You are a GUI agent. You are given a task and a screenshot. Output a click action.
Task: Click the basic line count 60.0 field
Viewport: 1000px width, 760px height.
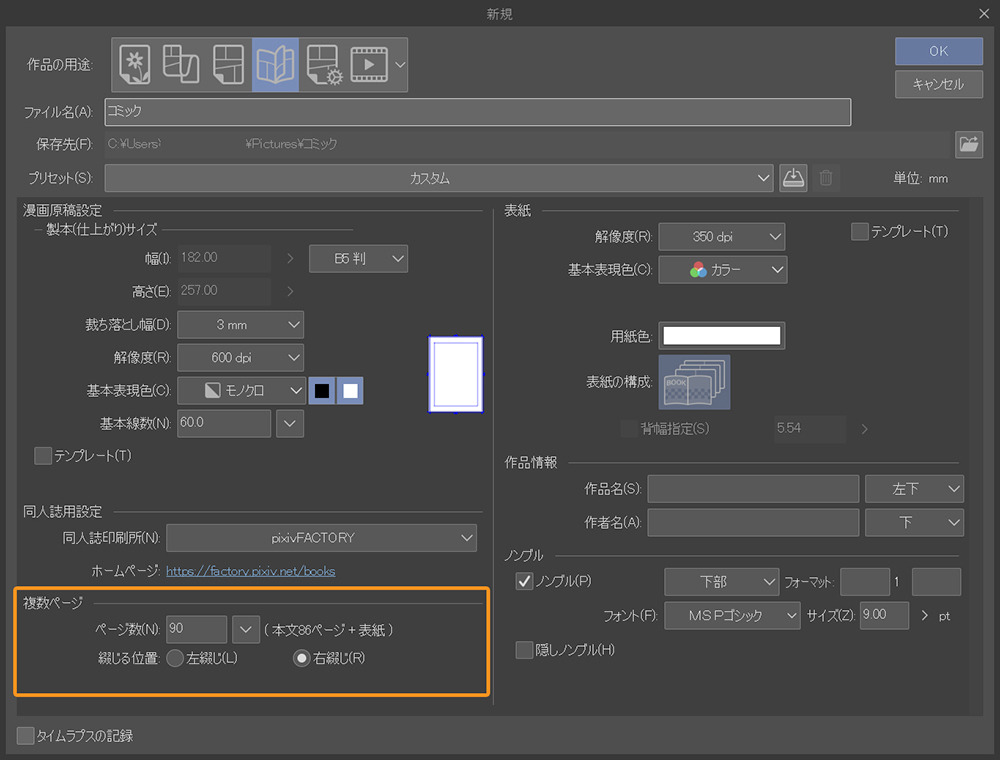coord(224,423)
